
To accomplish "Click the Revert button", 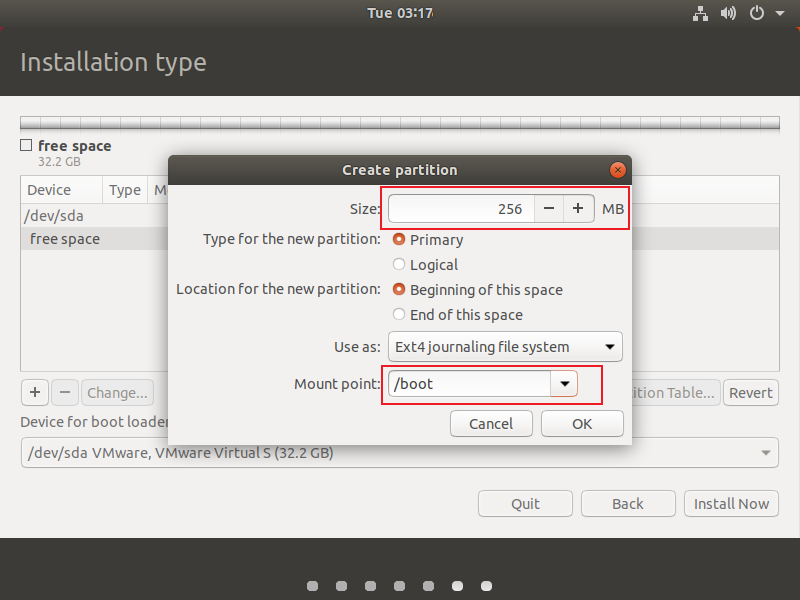I will pos(751,392).
